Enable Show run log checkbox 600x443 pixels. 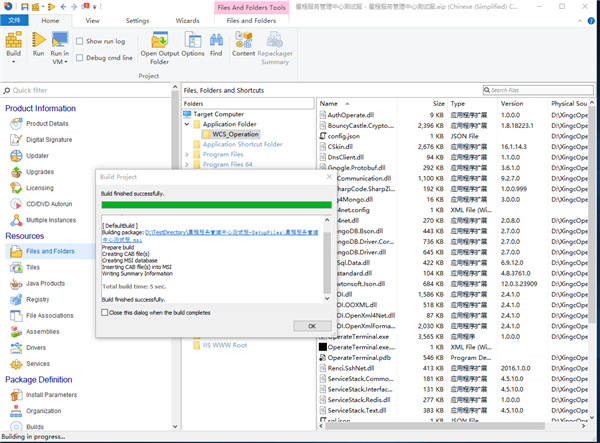tap(80, 41)
